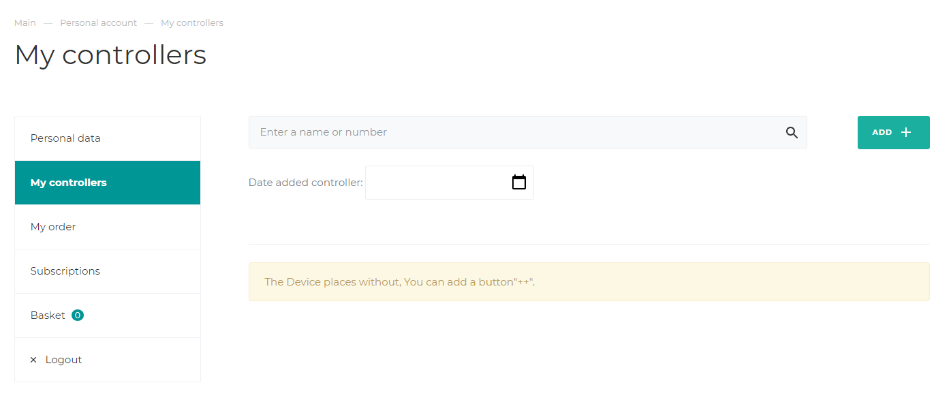This screenshot has height=400, width=951.
Task: Click the Personal account breadcrumb link
Action: 98,23
